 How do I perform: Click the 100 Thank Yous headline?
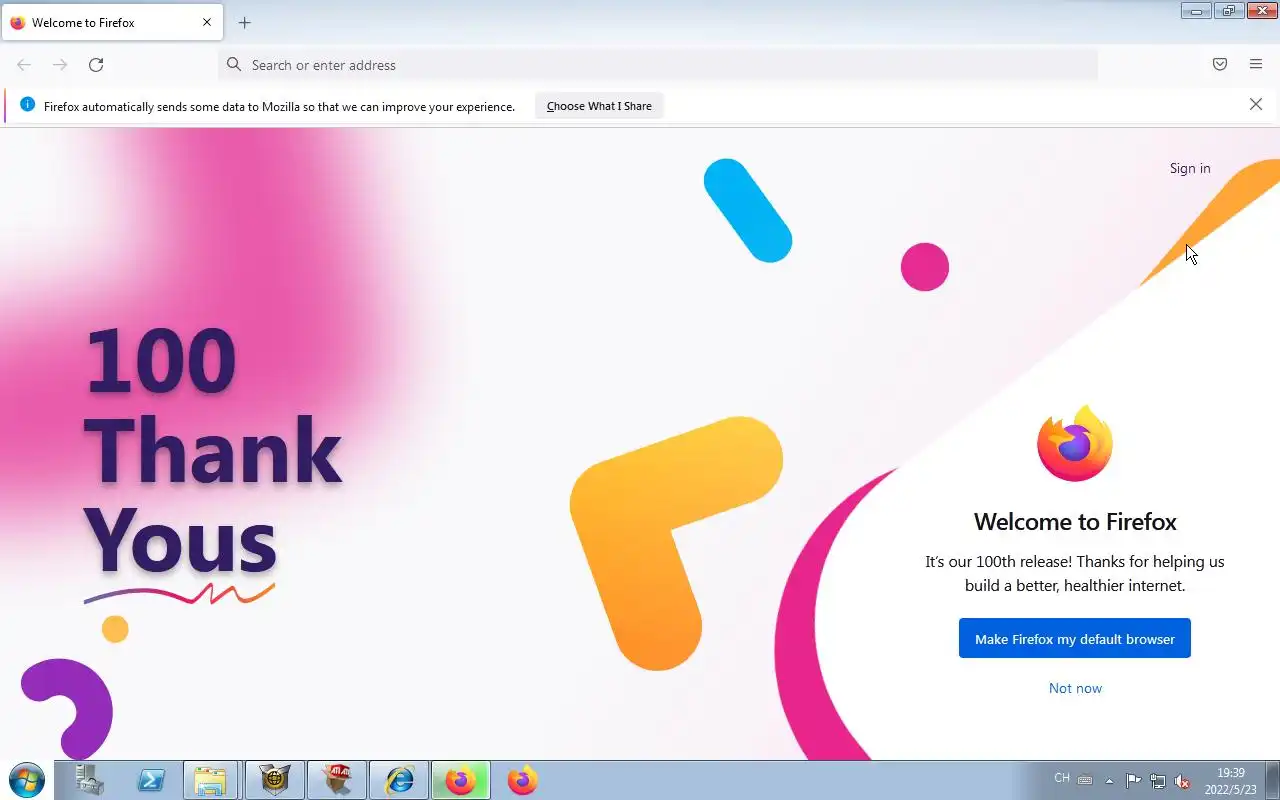tap(212, 450)
